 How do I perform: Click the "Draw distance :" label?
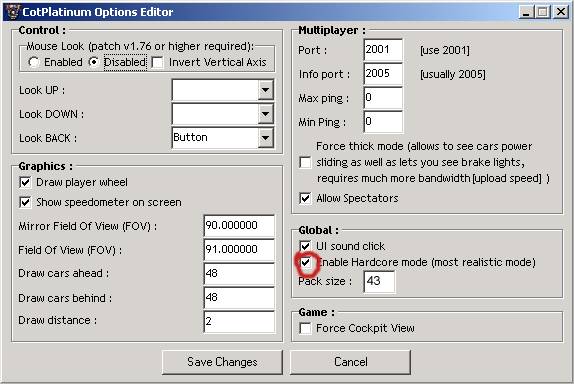pos(57,320)
